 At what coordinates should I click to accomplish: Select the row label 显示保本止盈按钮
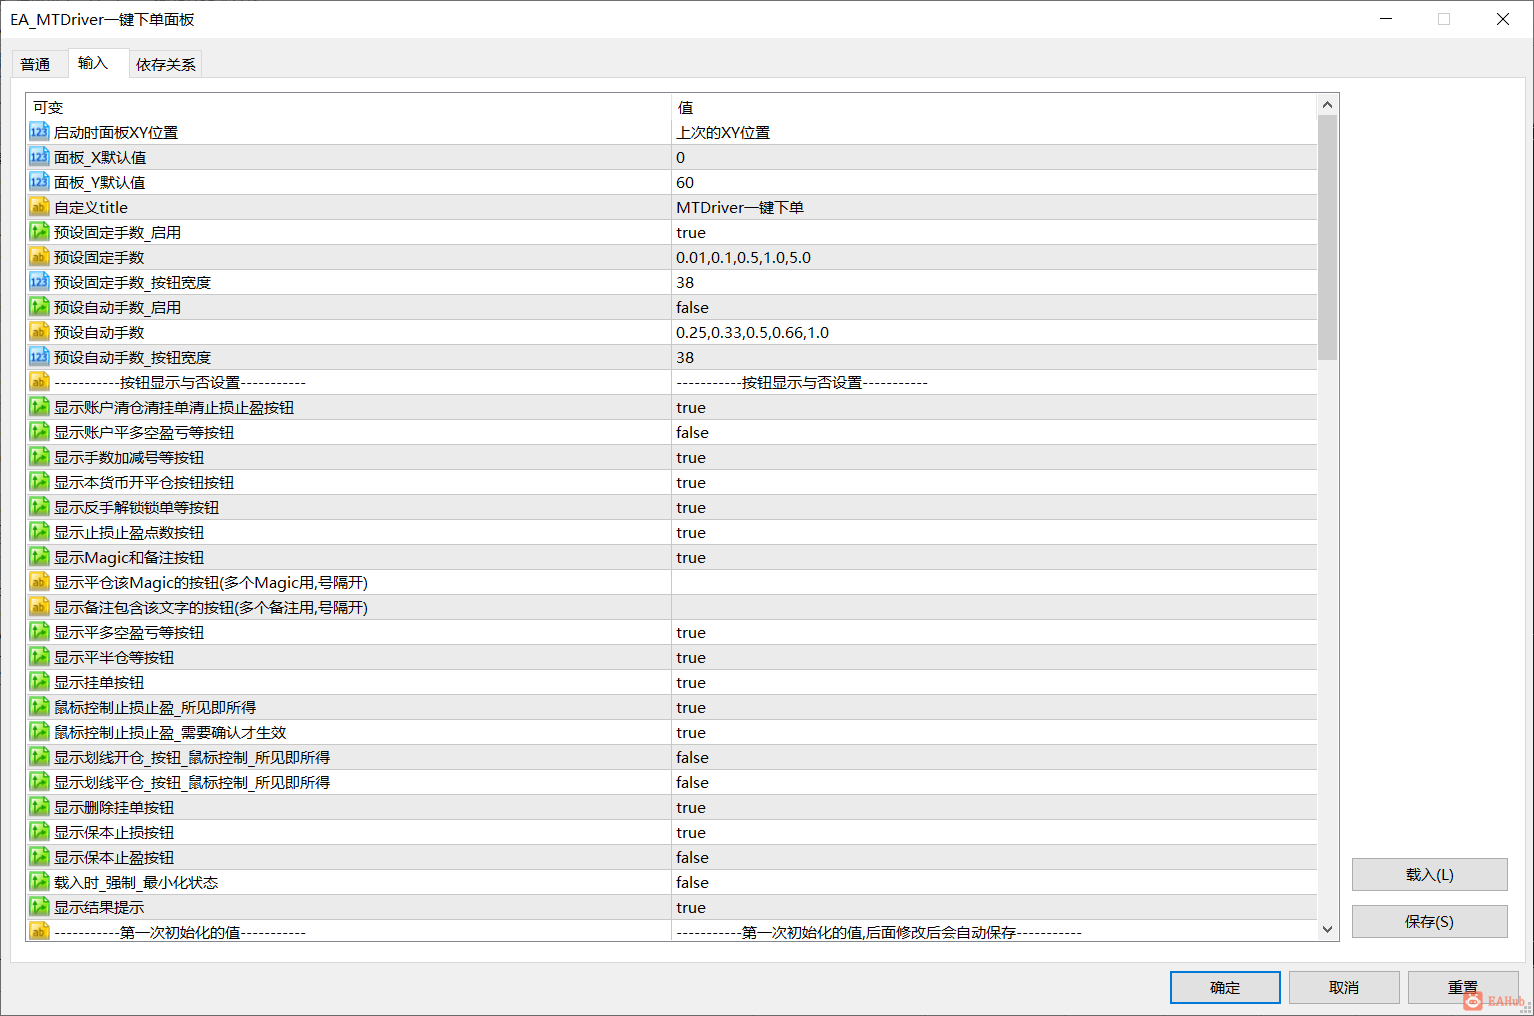click(114, 857)
